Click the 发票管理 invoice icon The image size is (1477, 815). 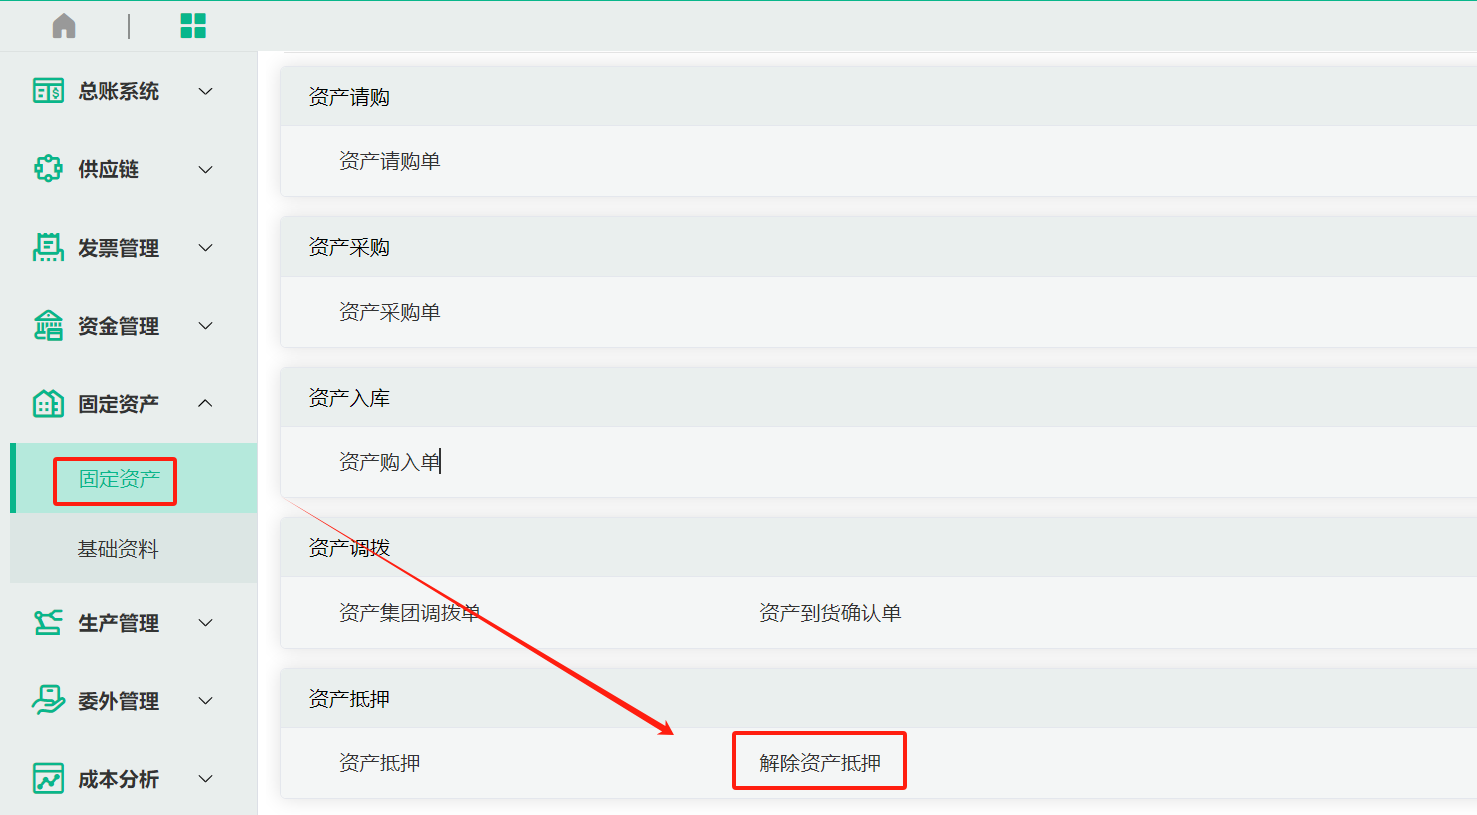point(48,247)
